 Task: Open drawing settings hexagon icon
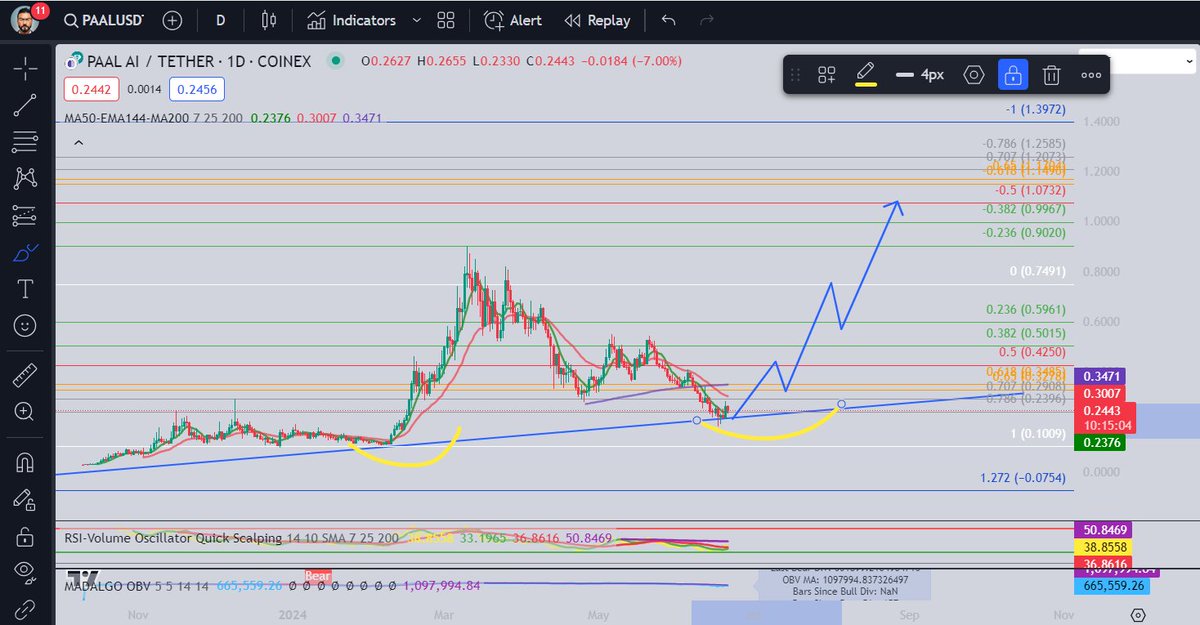[974, 75]
